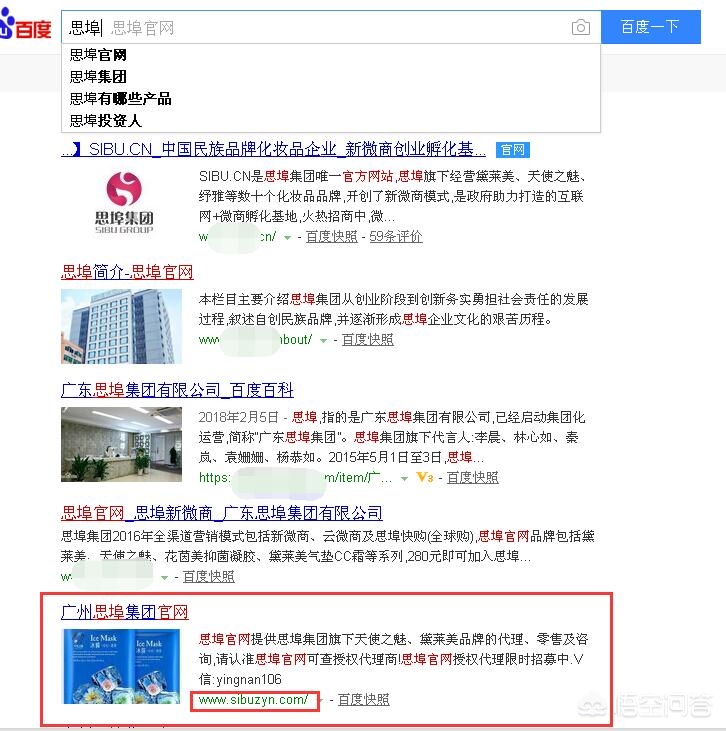This screenshot has height=731, width=726.
Task: Click the blue 官网 badge icon
Action: (x=512, y=150)
